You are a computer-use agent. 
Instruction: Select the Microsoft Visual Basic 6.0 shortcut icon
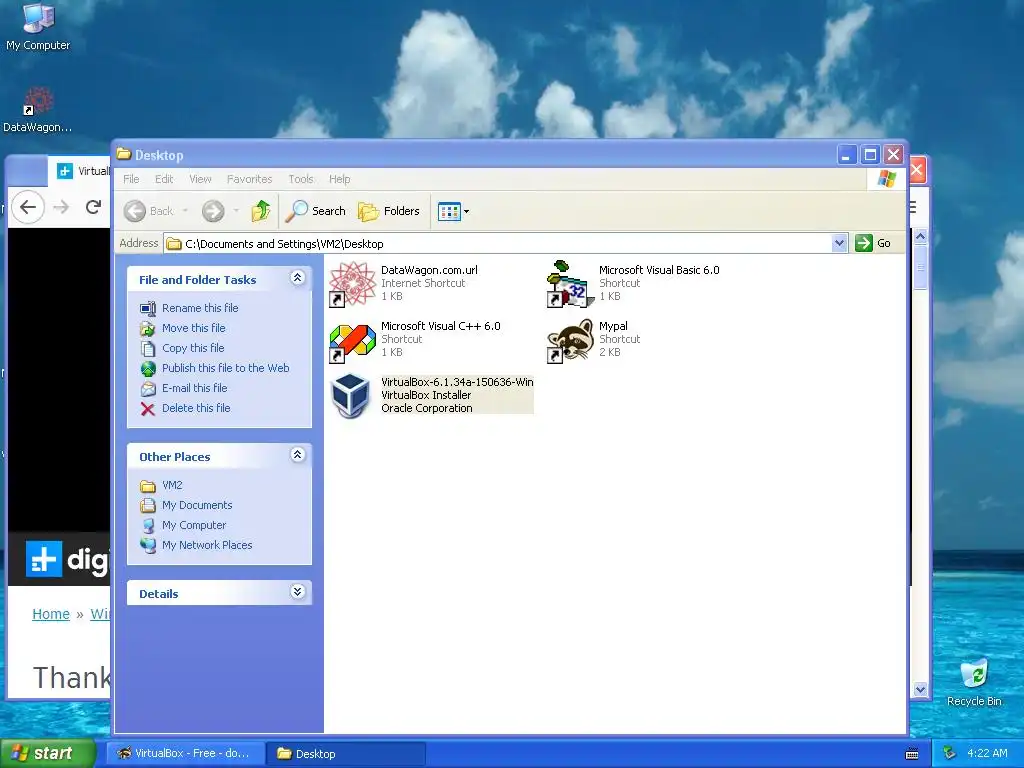(x=570, y=284)
